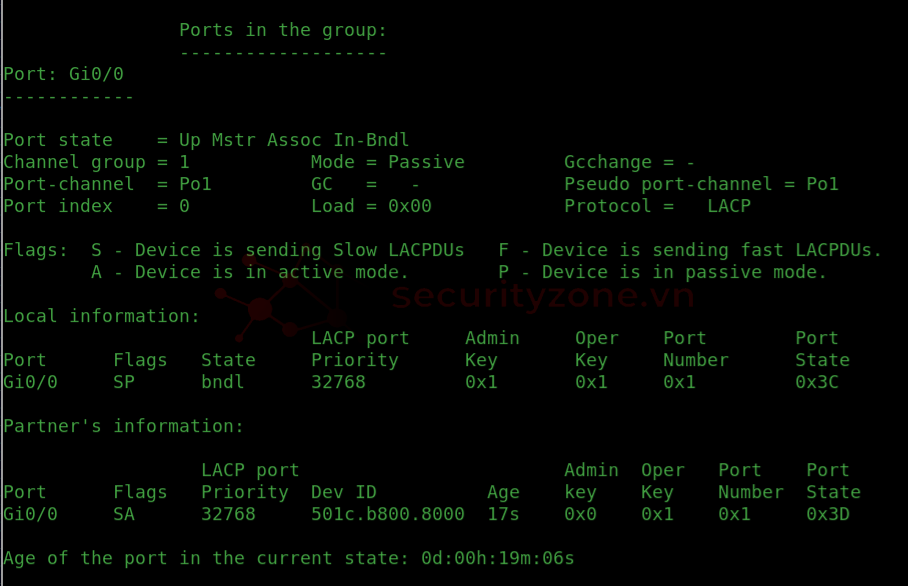The image size is (908, 586).
Task: Click the partner age value '17s'
Action: coord(503,514)
